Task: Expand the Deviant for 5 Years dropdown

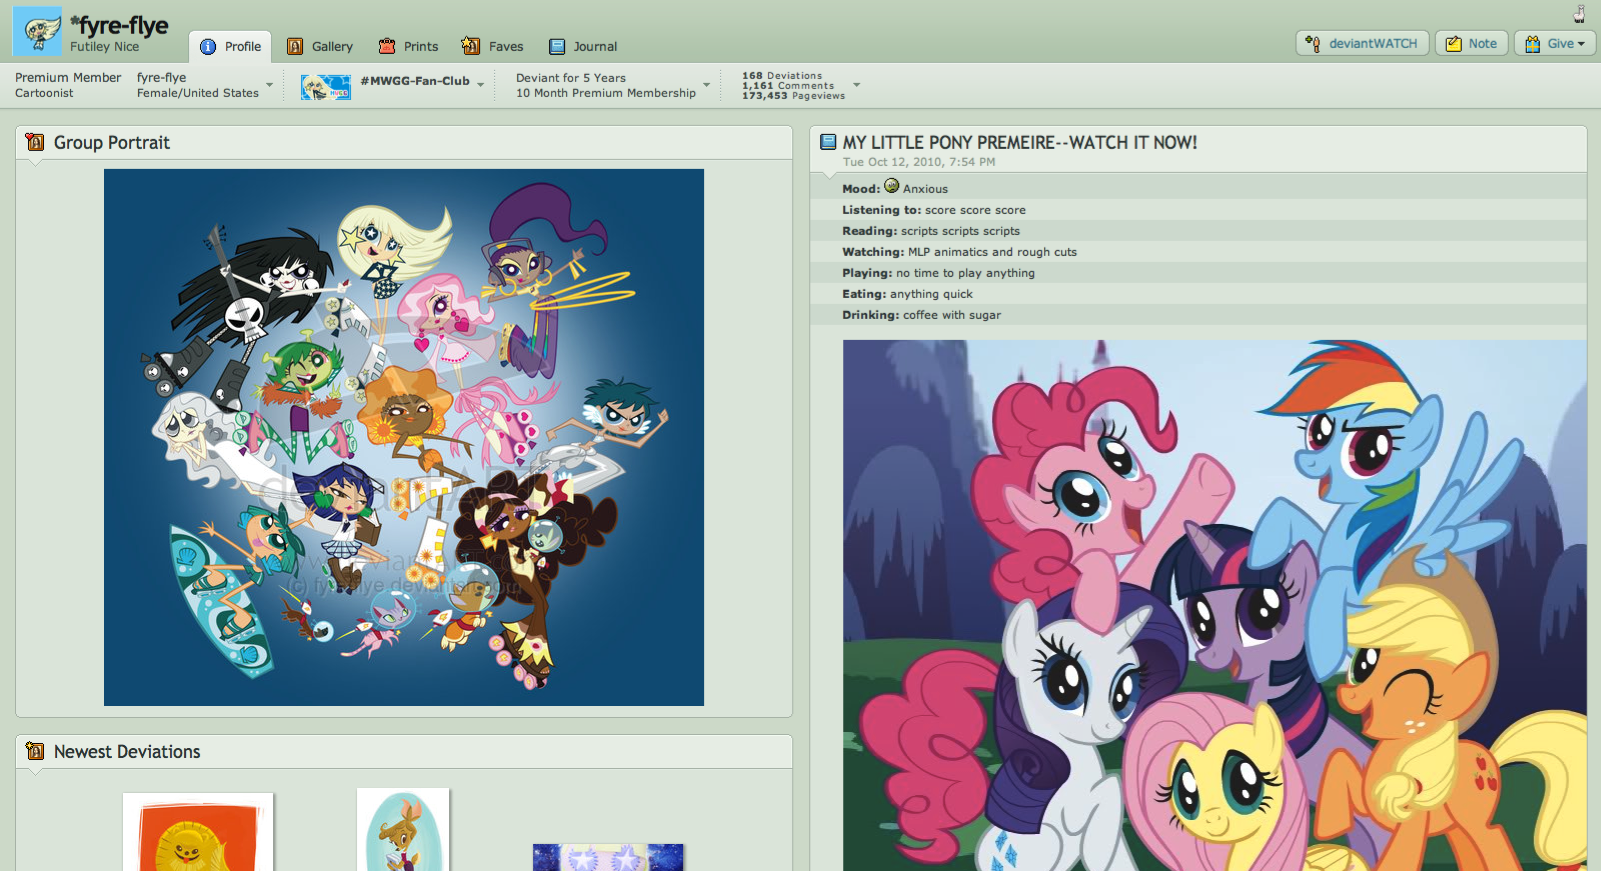Action: pyautogui.click(x=706, y=85)
